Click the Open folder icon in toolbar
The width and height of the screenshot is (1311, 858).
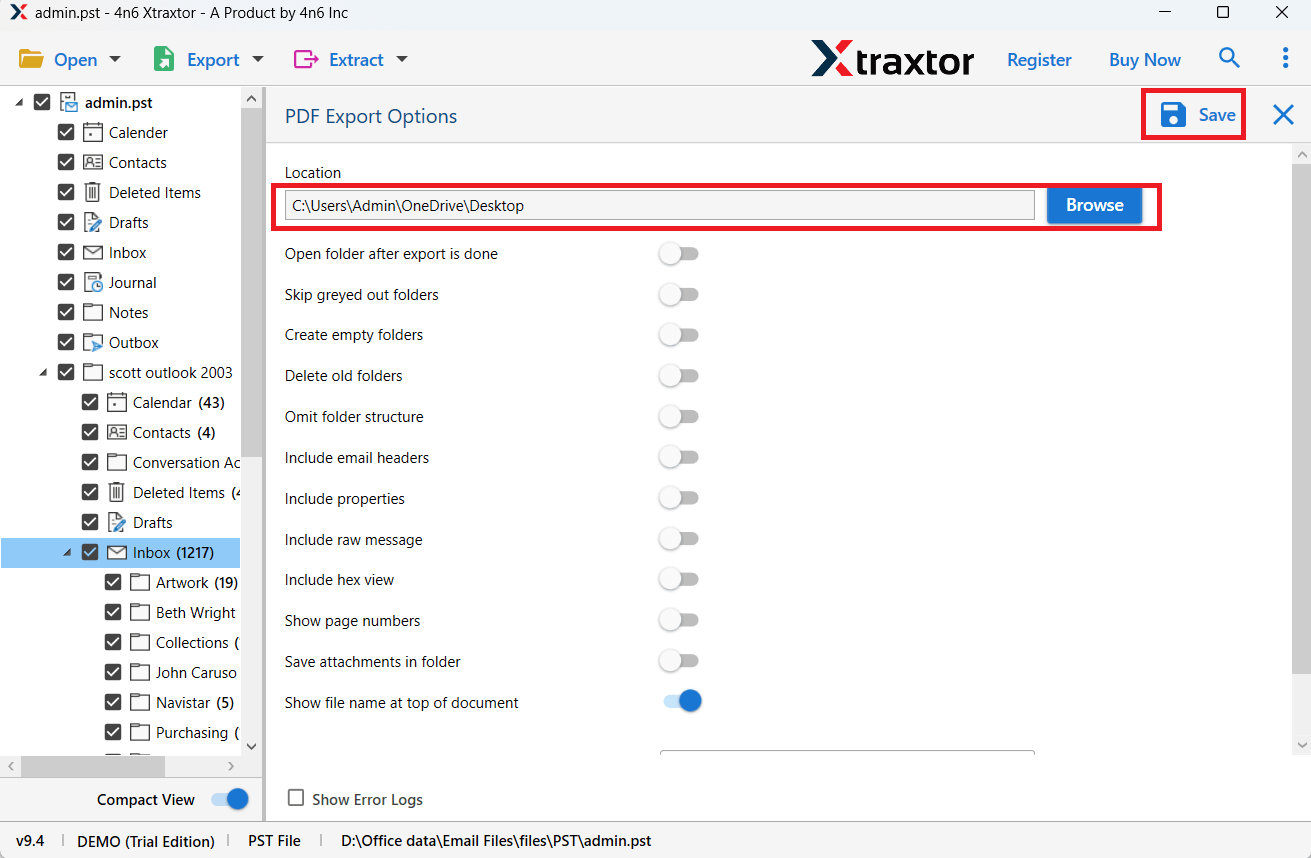(x=31, y=59)
